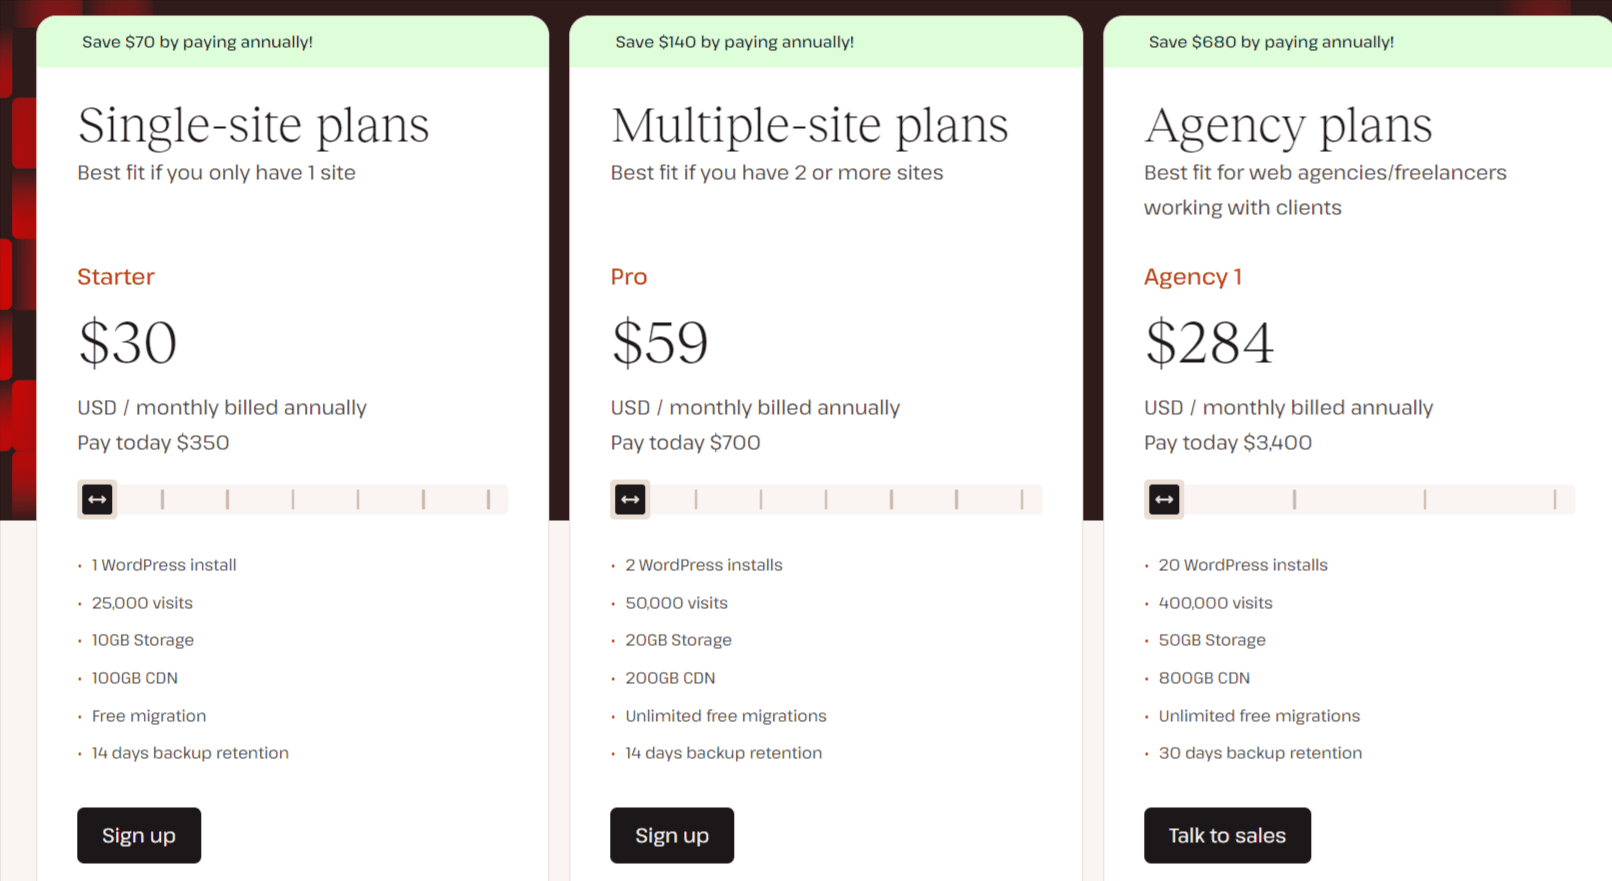Click the "Save $680 by paying annually" banner

coord(1271,42)
